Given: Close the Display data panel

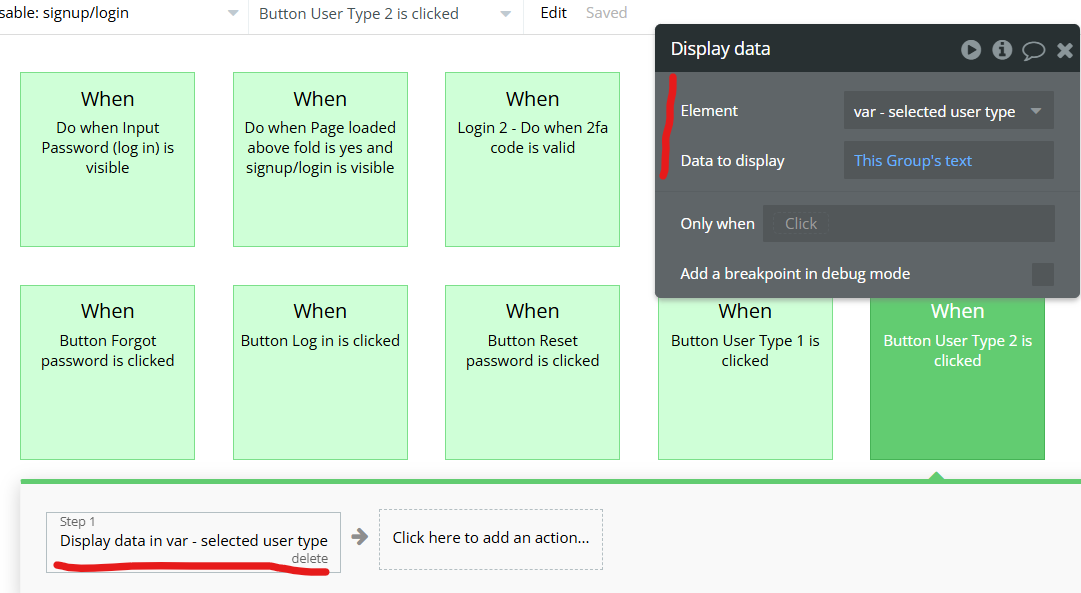Looking at the screenshot, I should click(1064, 50).
